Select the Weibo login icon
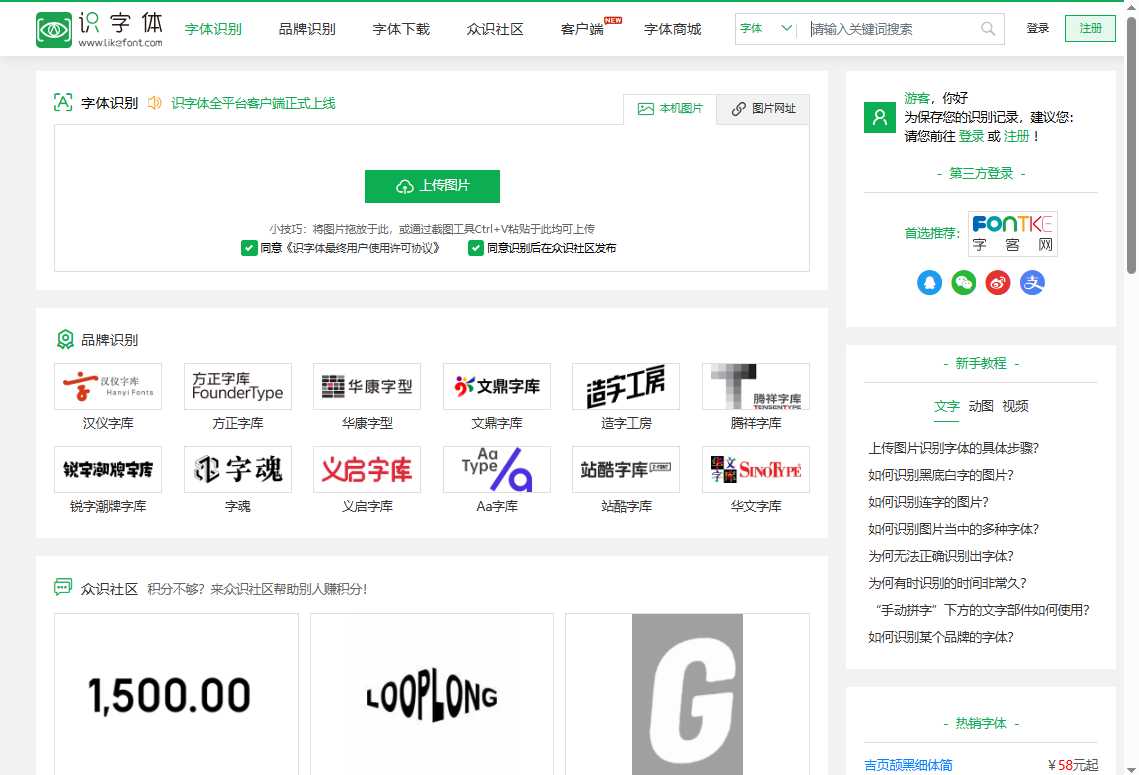Screen dimensions: 1139x775 pos(996,282)
